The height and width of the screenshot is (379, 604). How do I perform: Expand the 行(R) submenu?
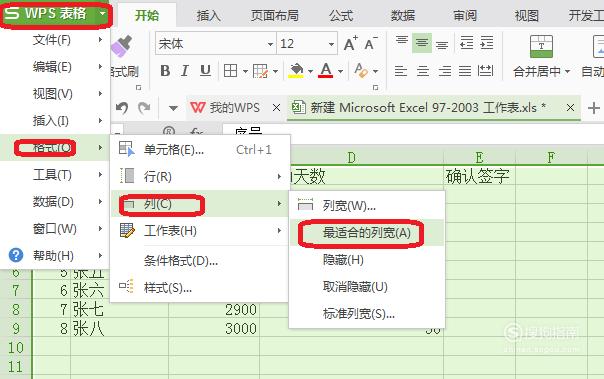click(200, 177)
